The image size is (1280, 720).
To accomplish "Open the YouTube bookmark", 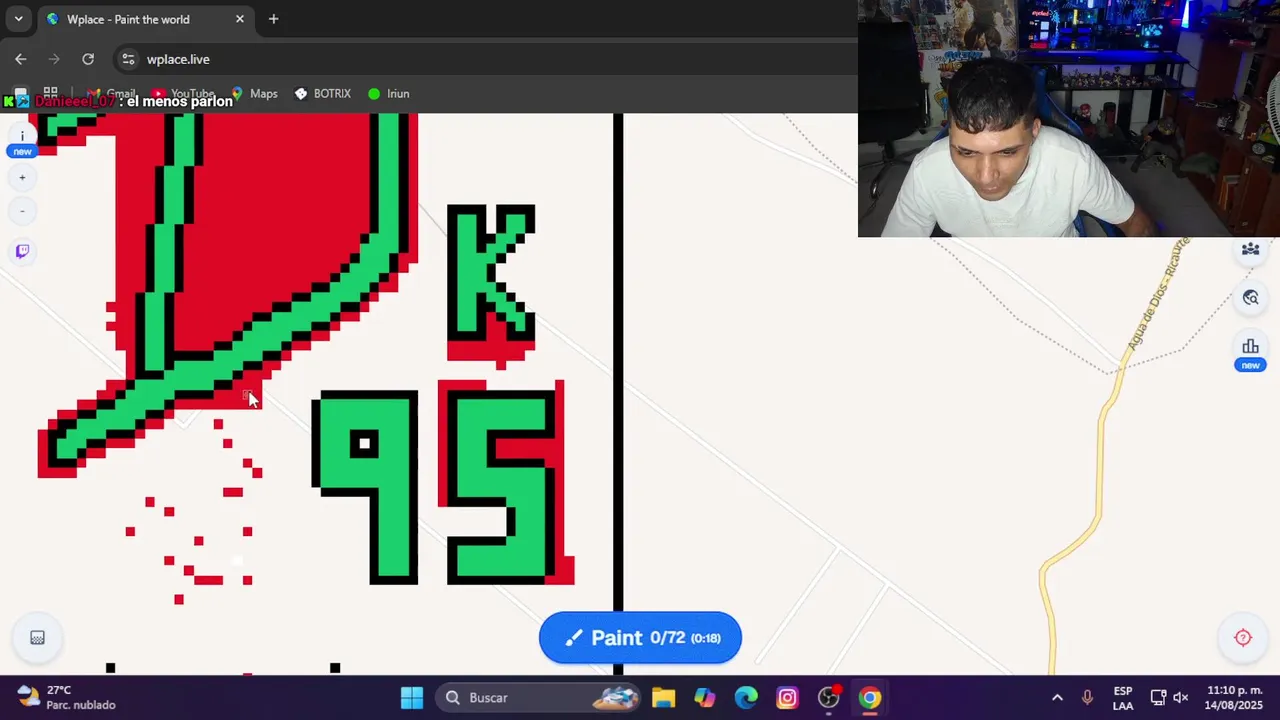I will click(185, 95).
